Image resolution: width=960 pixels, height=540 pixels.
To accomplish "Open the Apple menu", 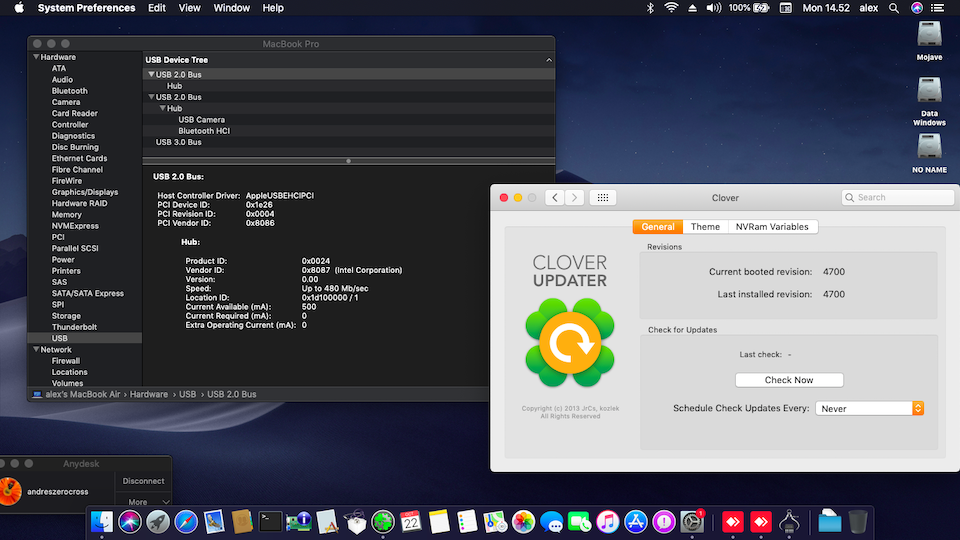I will pos(19,8).
